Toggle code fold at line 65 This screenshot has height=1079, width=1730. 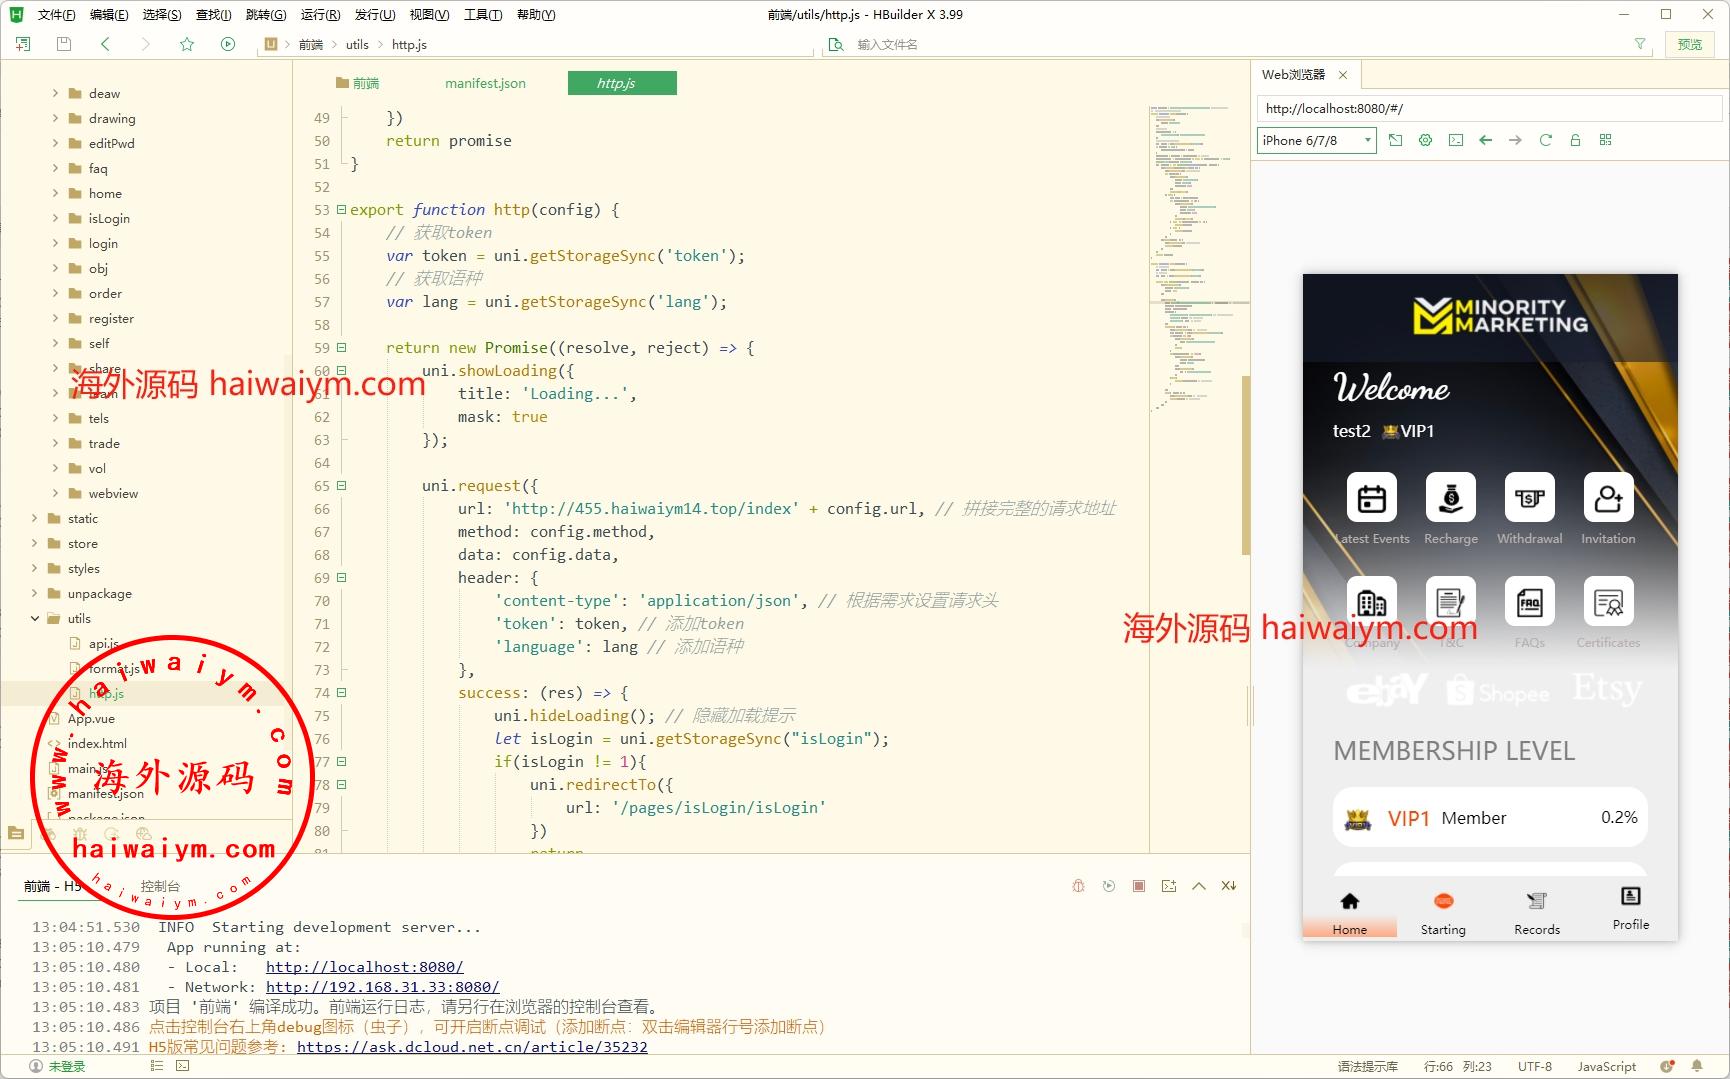click(341, 486)
